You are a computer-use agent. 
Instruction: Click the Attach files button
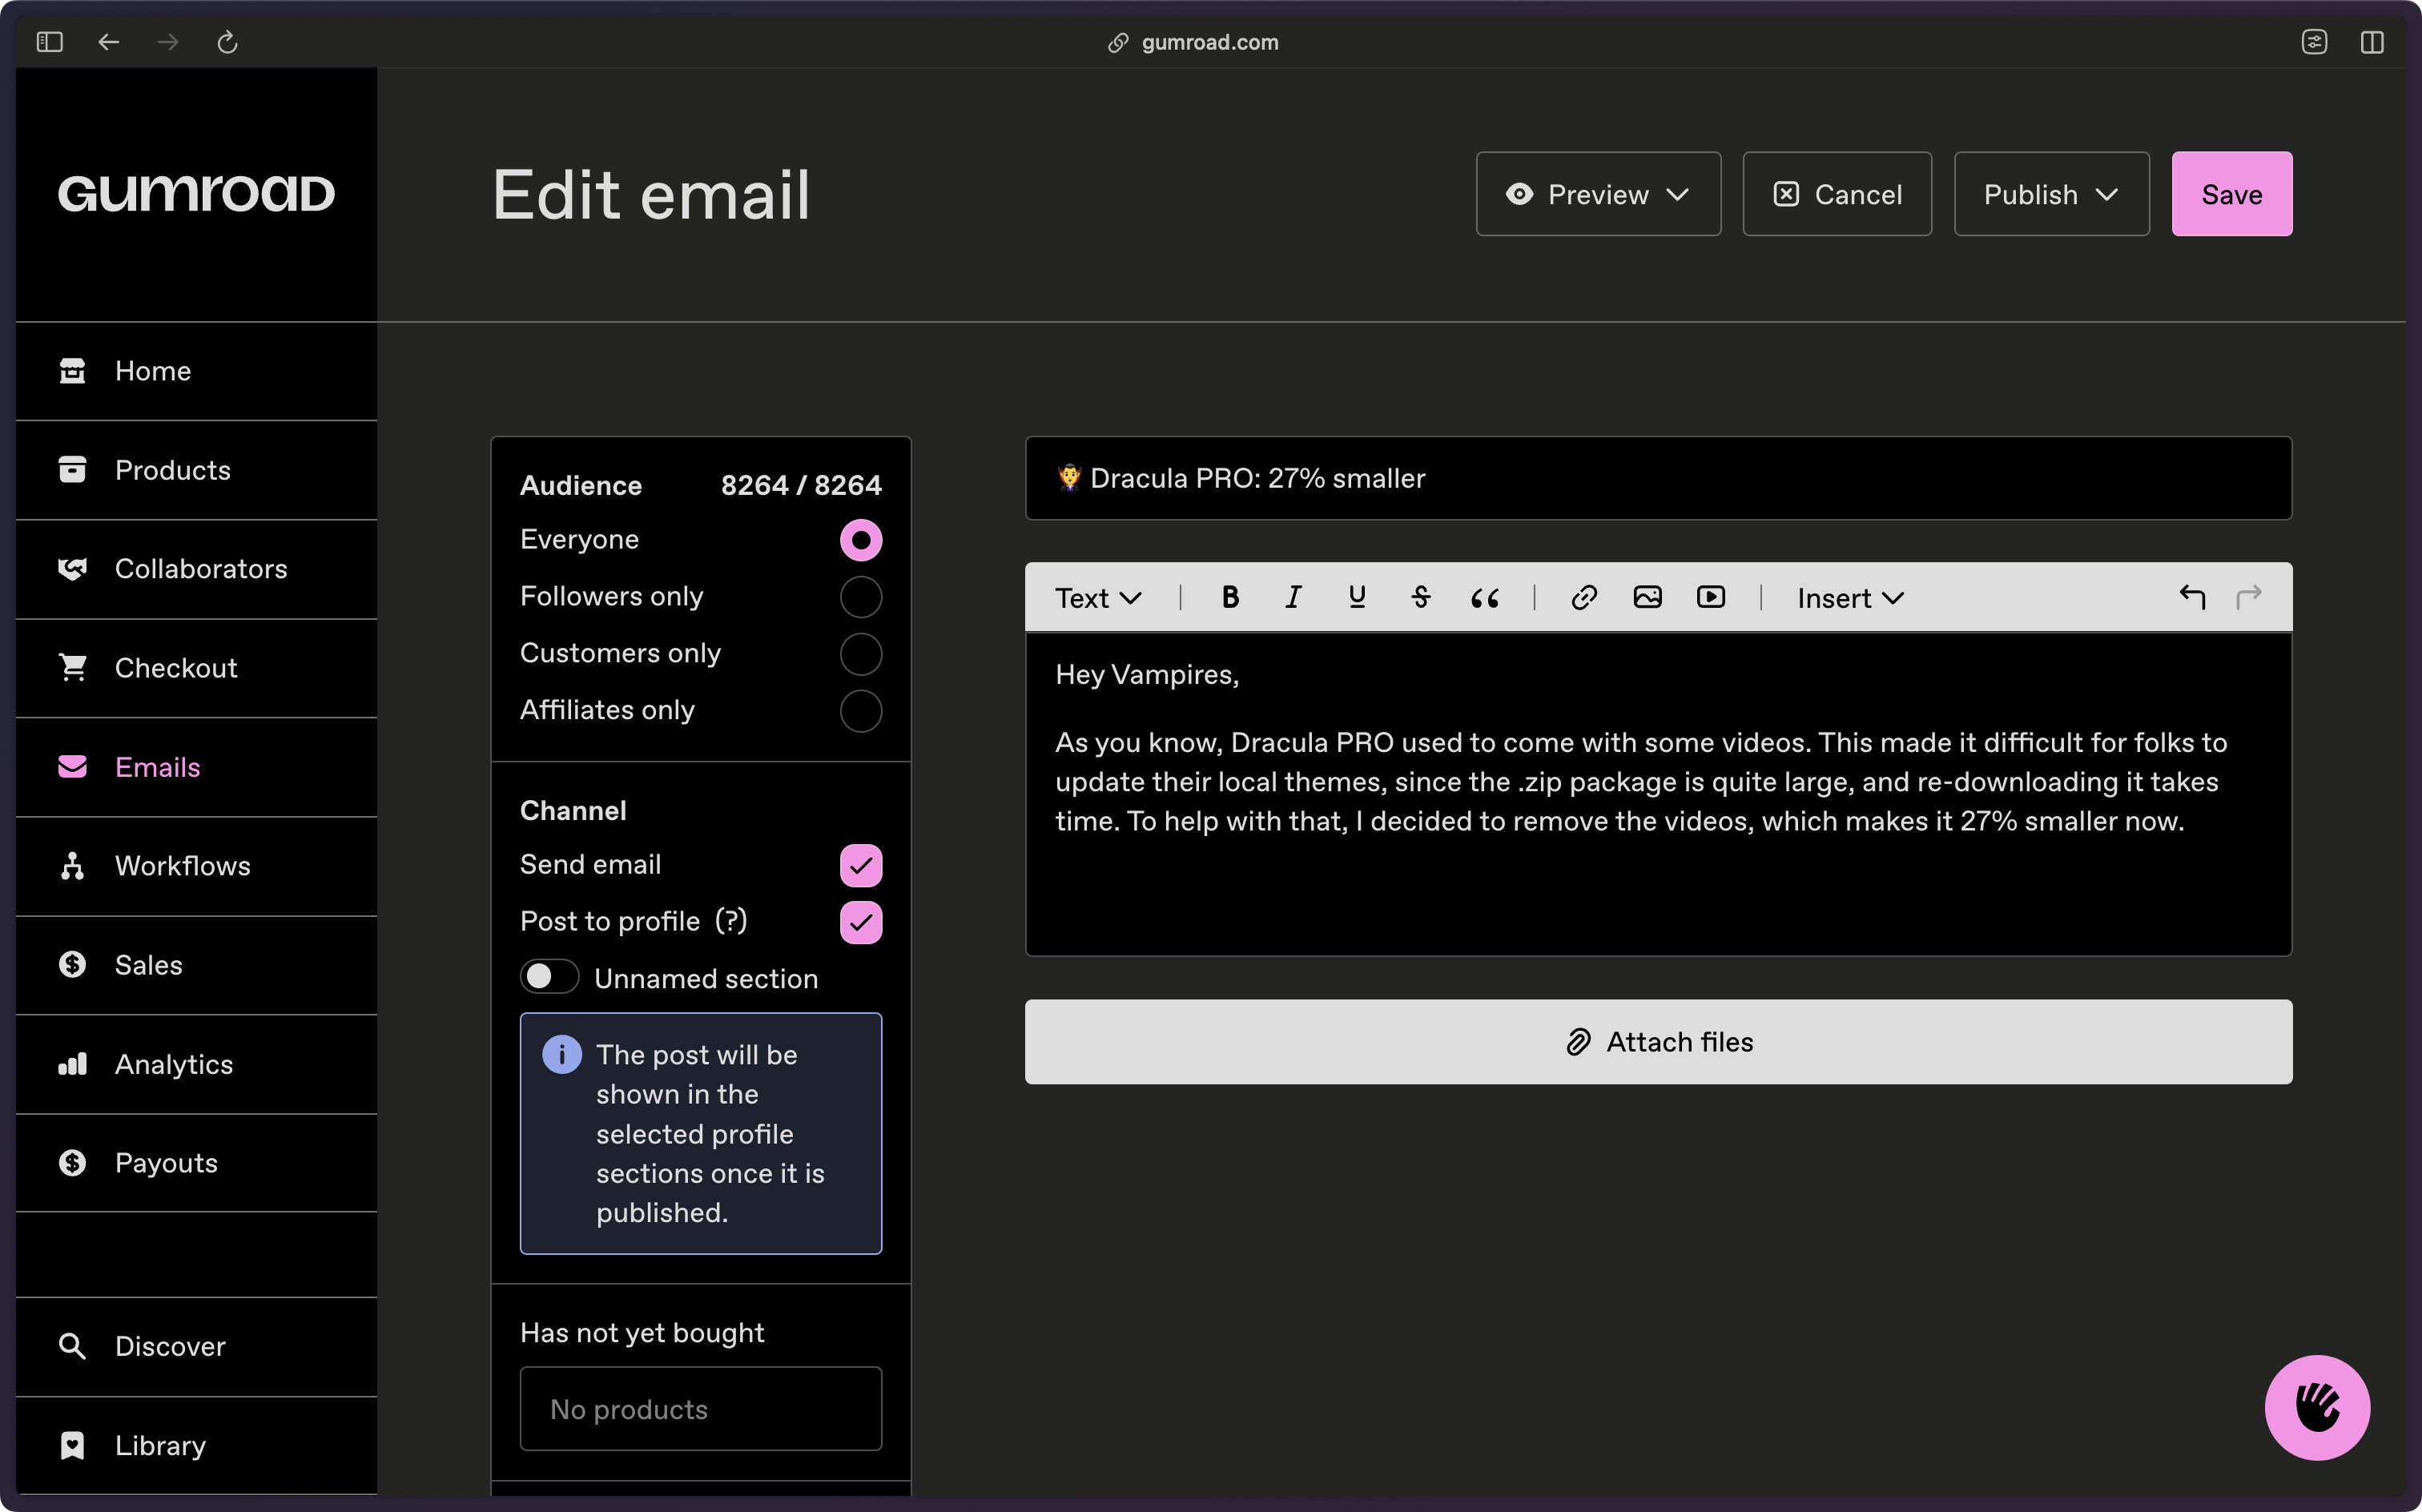(x=1658, y=1042)
